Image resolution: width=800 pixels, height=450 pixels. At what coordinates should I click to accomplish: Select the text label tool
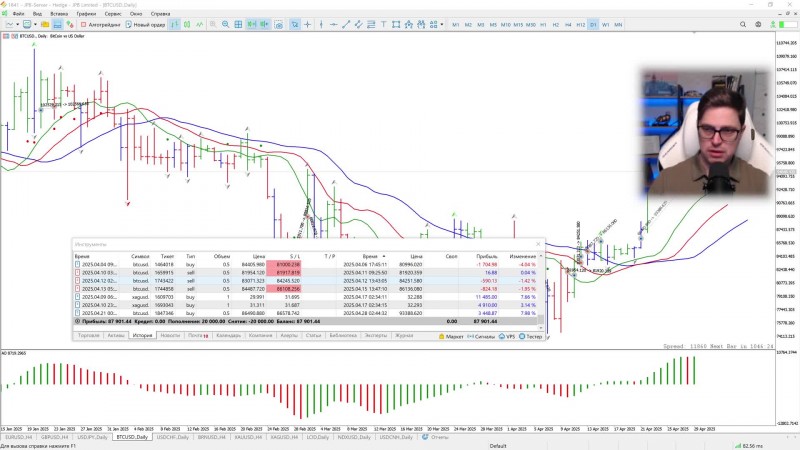coord(383,24)
